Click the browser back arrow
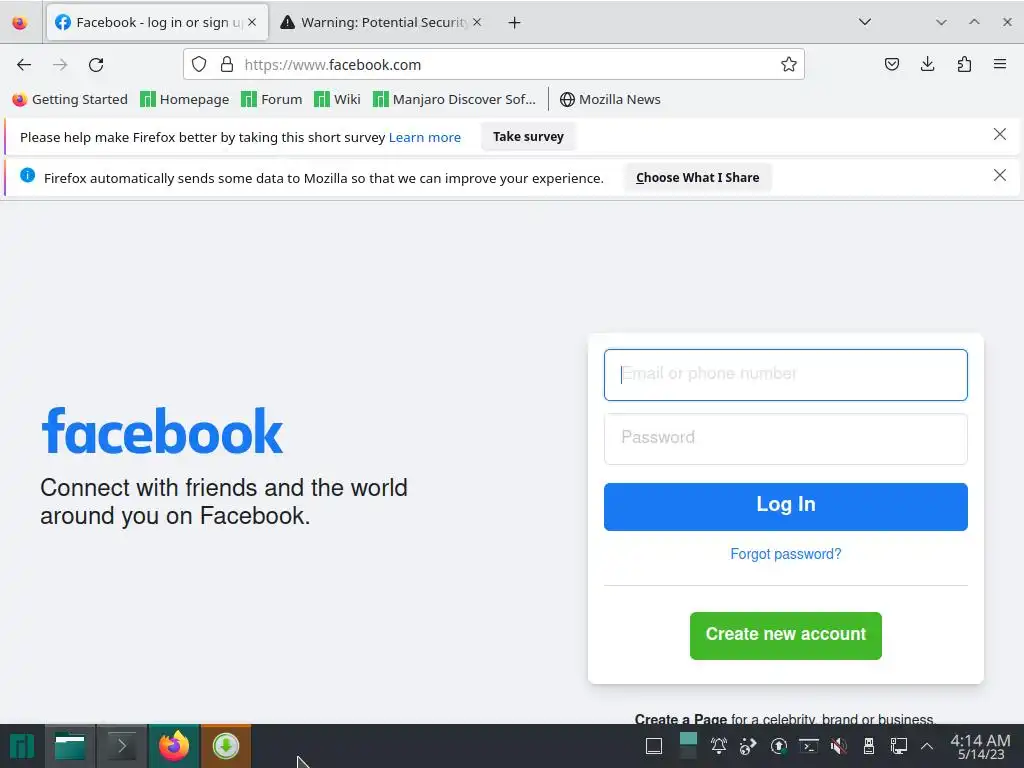The image size is (1024, 768). 24,65
